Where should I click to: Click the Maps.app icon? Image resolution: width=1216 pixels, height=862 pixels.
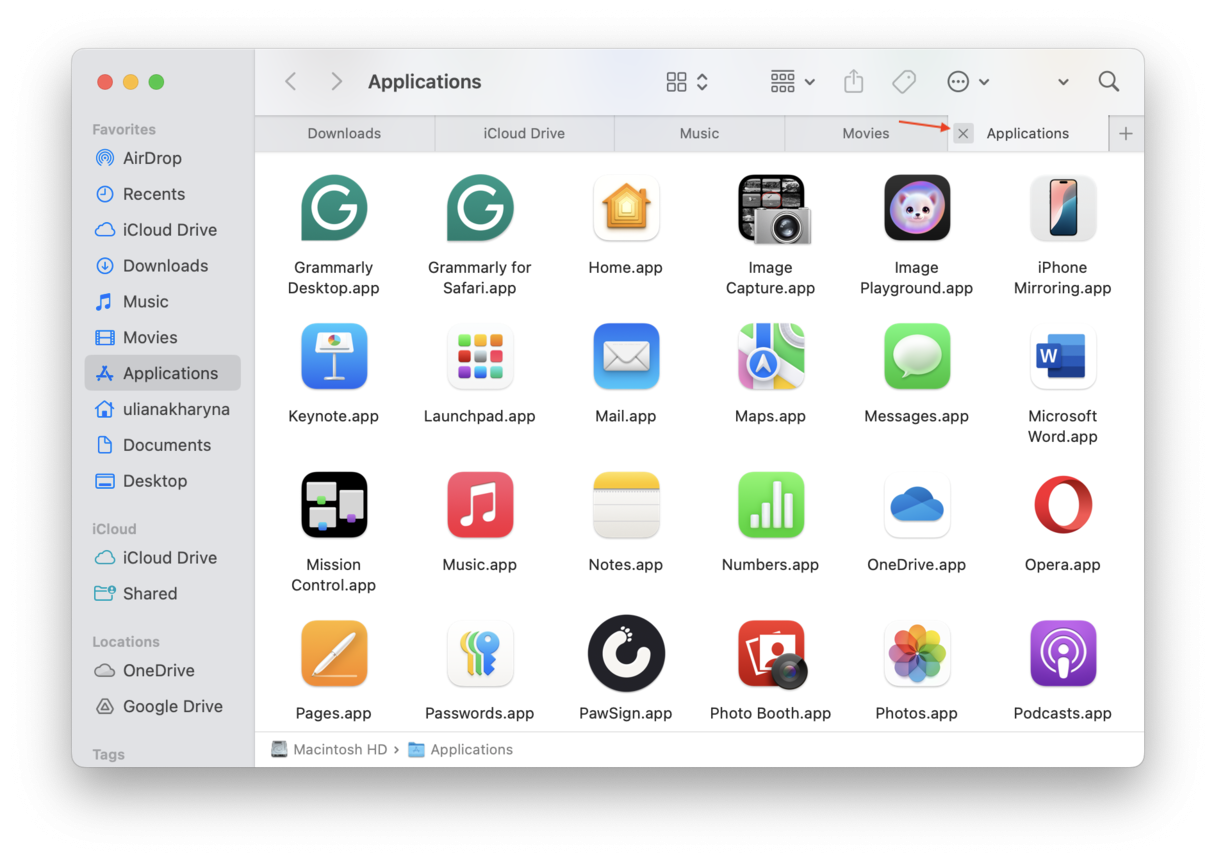coord(770,357)
